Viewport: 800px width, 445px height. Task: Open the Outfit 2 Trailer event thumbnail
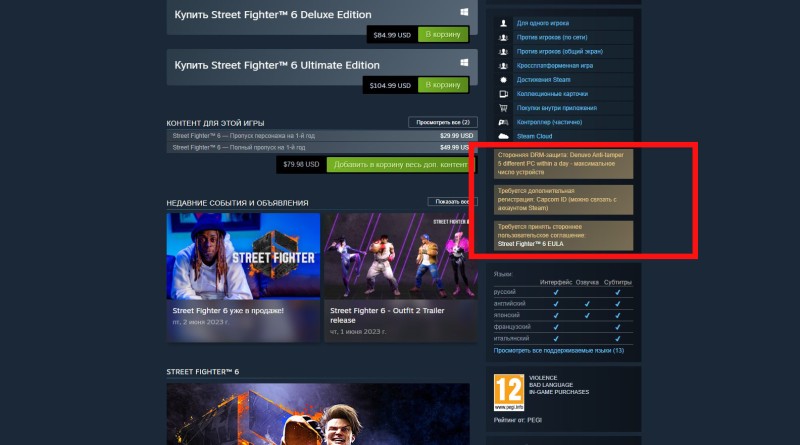tap(401, 256)
